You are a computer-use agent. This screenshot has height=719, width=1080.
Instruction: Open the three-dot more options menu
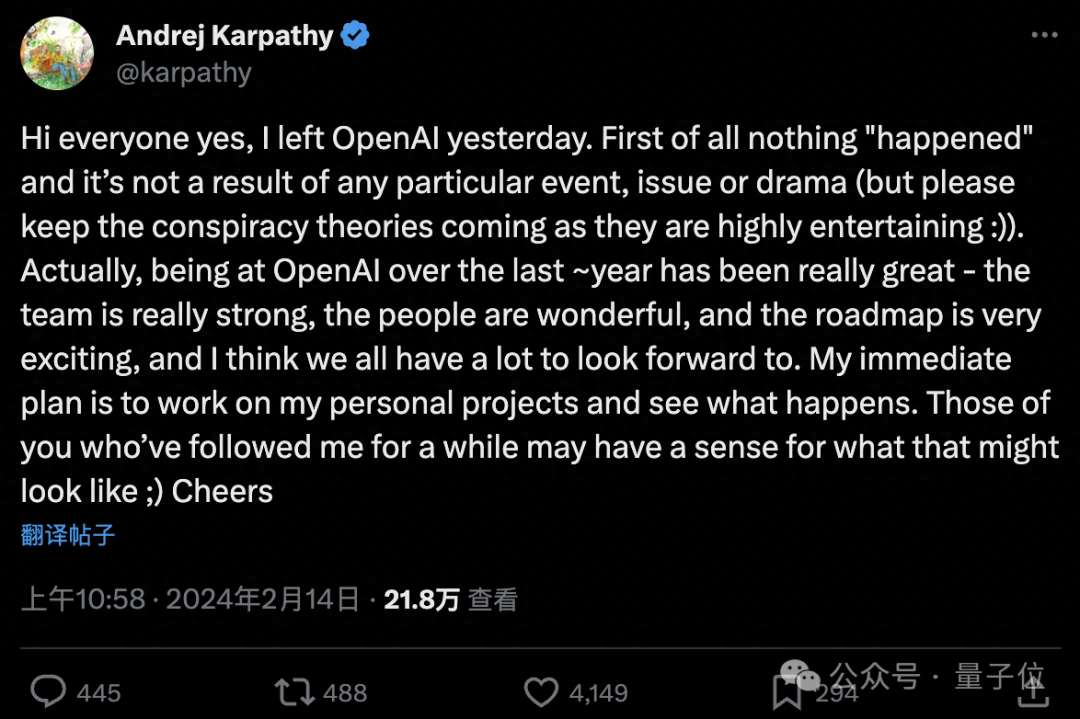pos(1043,36)
